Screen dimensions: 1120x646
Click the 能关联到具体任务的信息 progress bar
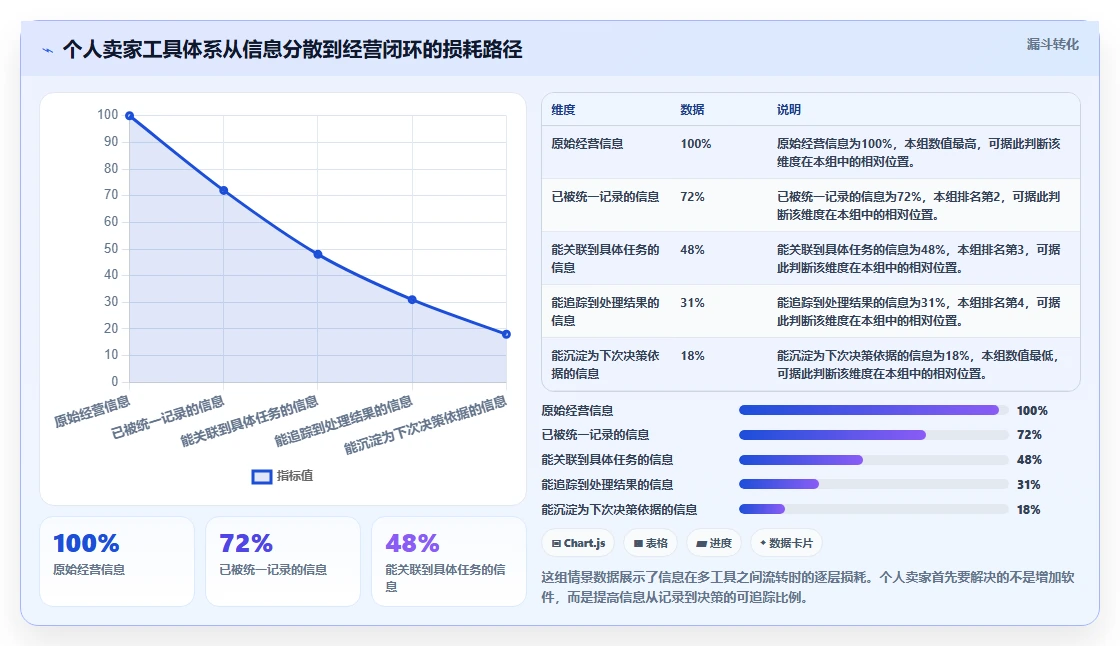click(x=874, y=460)
